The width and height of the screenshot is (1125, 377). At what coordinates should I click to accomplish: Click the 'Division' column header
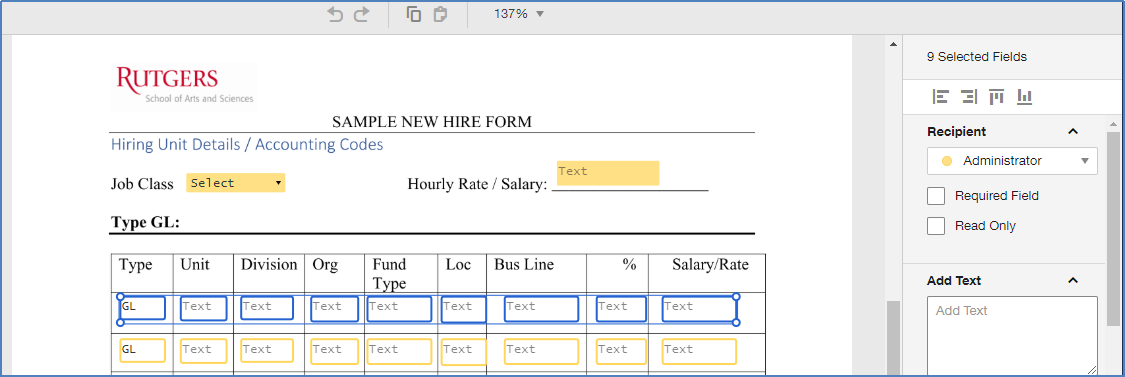(269, 265)
